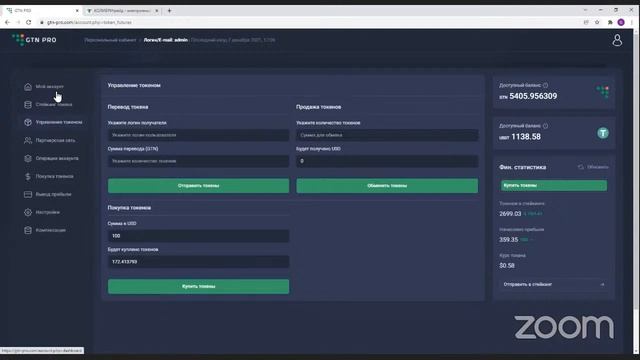
Task: Open the Вывод прибыли card icon
Action: 28,194
